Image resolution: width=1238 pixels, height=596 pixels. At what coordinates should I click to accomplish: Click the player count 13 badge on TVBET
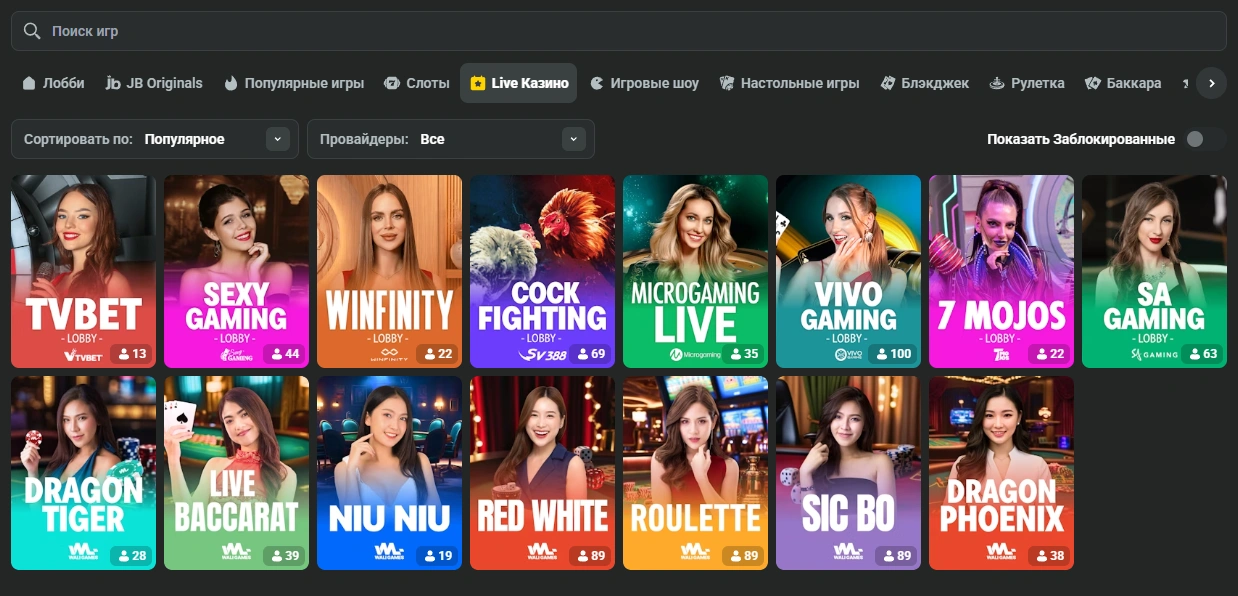[x=132, y=353]
